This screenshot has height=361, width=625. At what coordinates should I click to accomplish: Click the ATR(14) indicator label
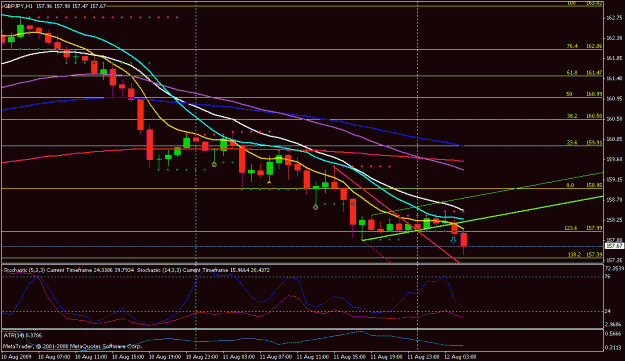click(22, 336)
